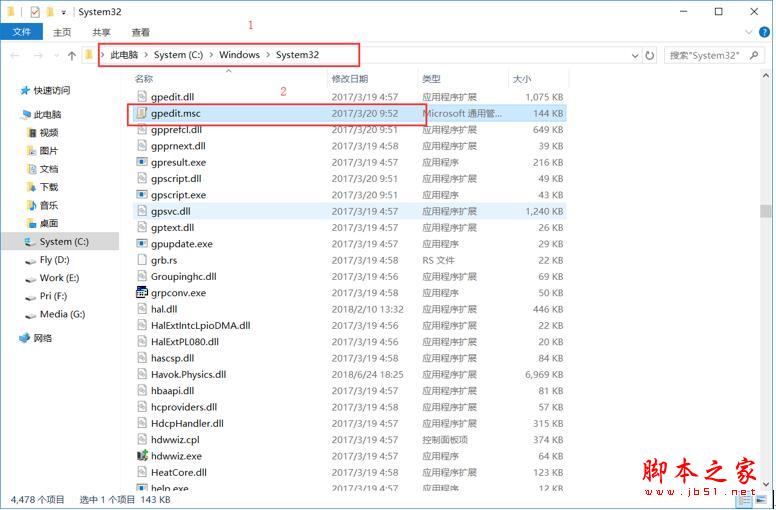Click the grb.rs file icon
The width and height of the screenshot is (776, 510).
pos(142,260)
